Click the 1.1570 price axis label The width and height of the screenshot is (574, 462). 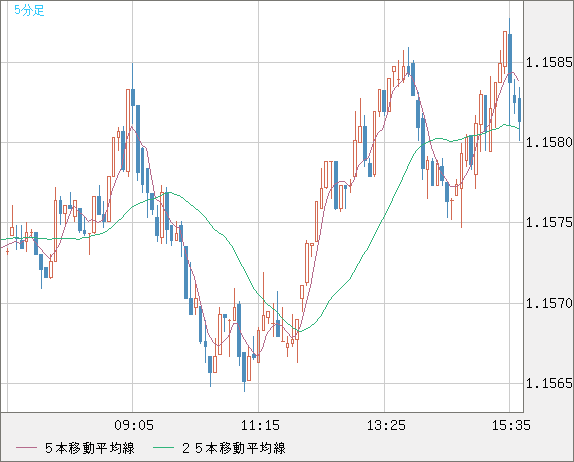(548, 303)
